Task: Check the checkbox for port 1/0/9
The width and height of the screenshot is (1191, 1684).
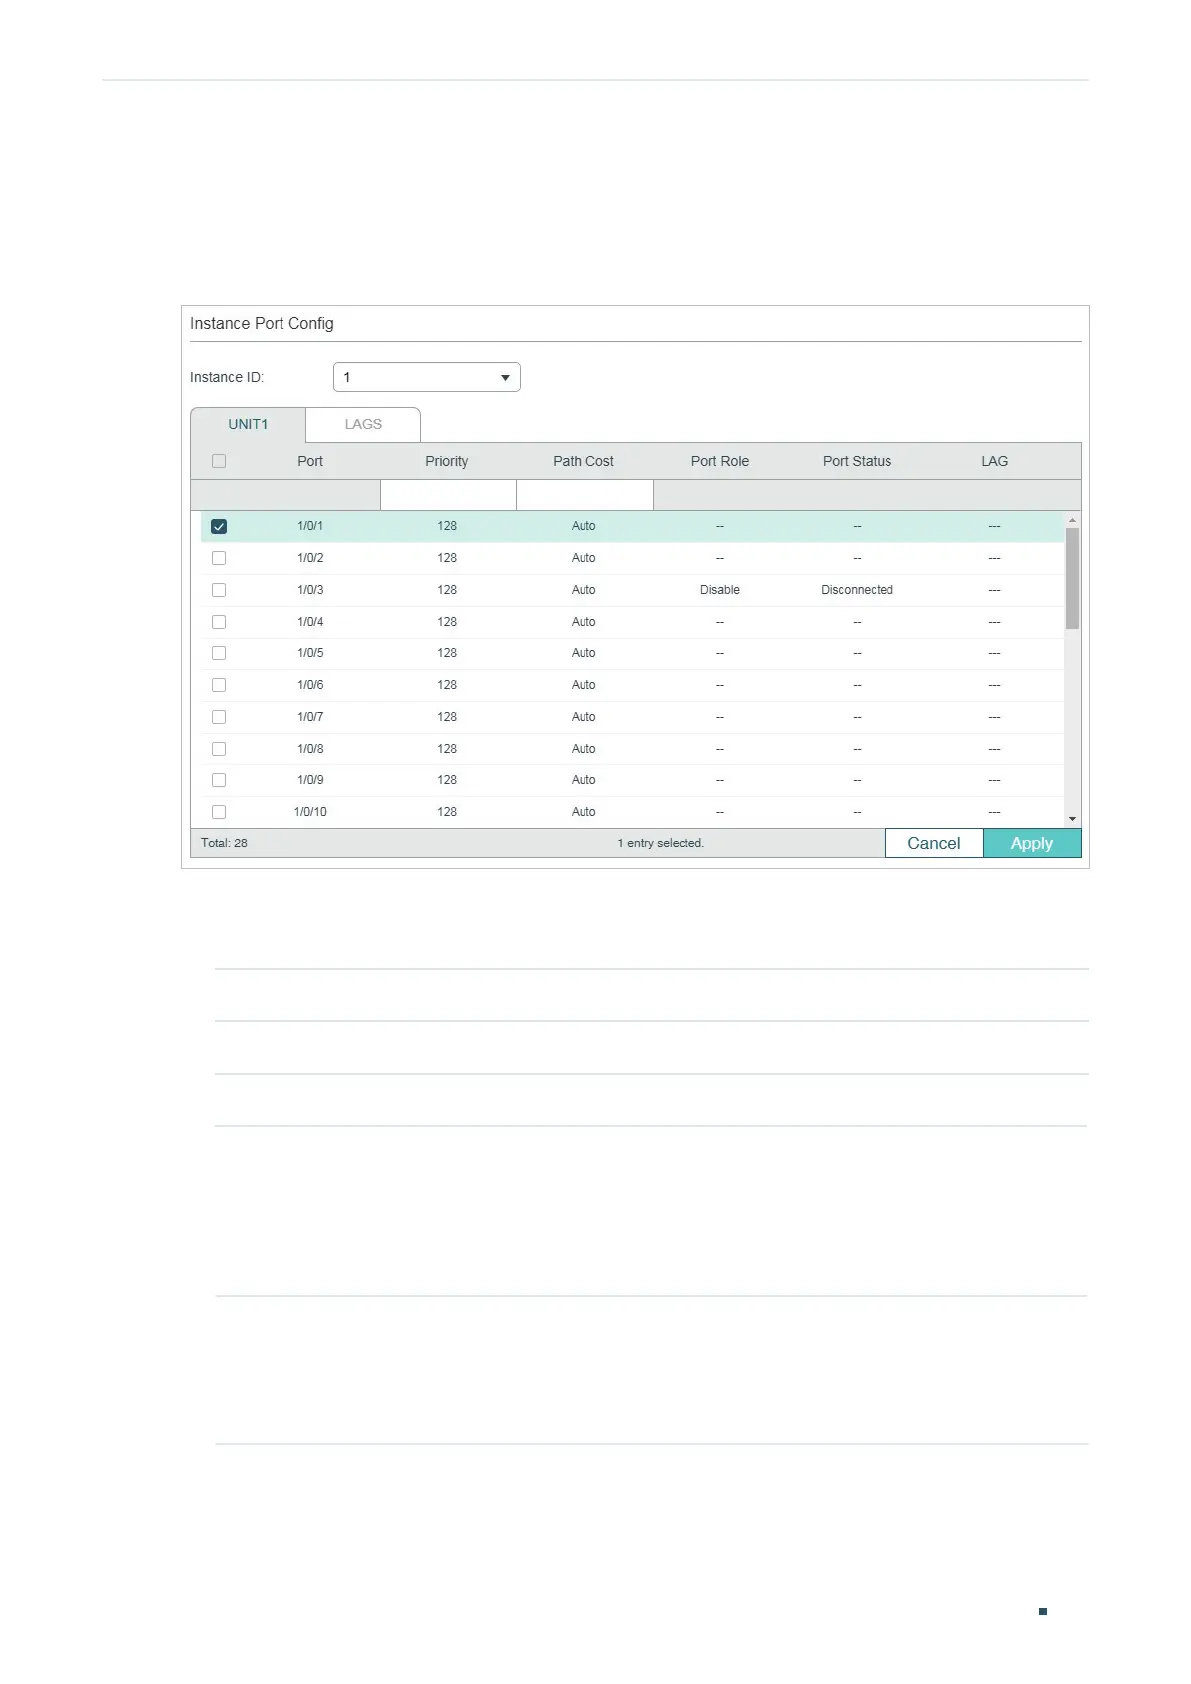Action: [x=219, y=780]
